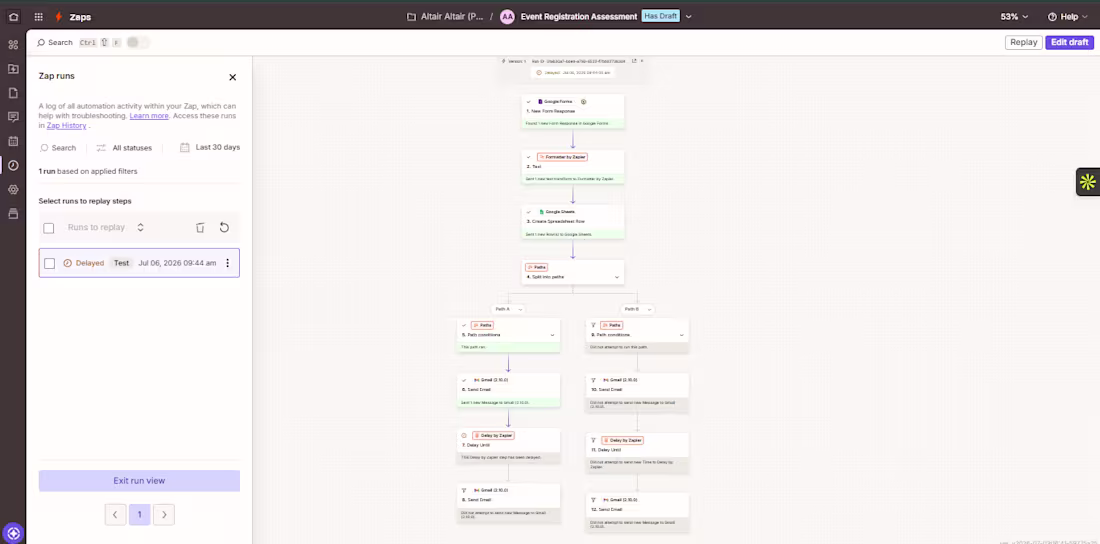Tick the select-all runs checkbox
Viewport: 1100px width, 544px height.
(x=48, y=228)
